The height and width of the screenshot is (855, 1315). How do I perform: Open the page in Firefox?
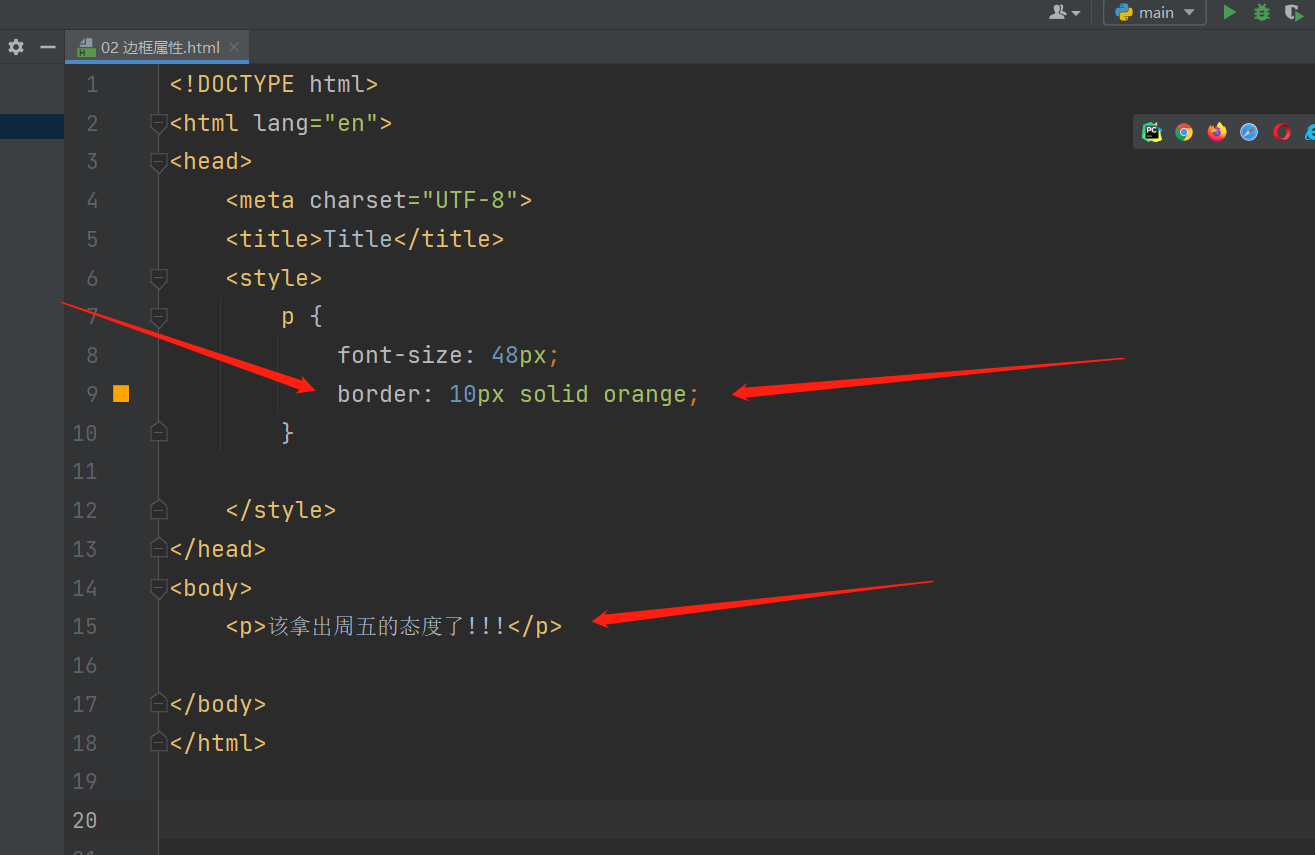point(1217,132)
